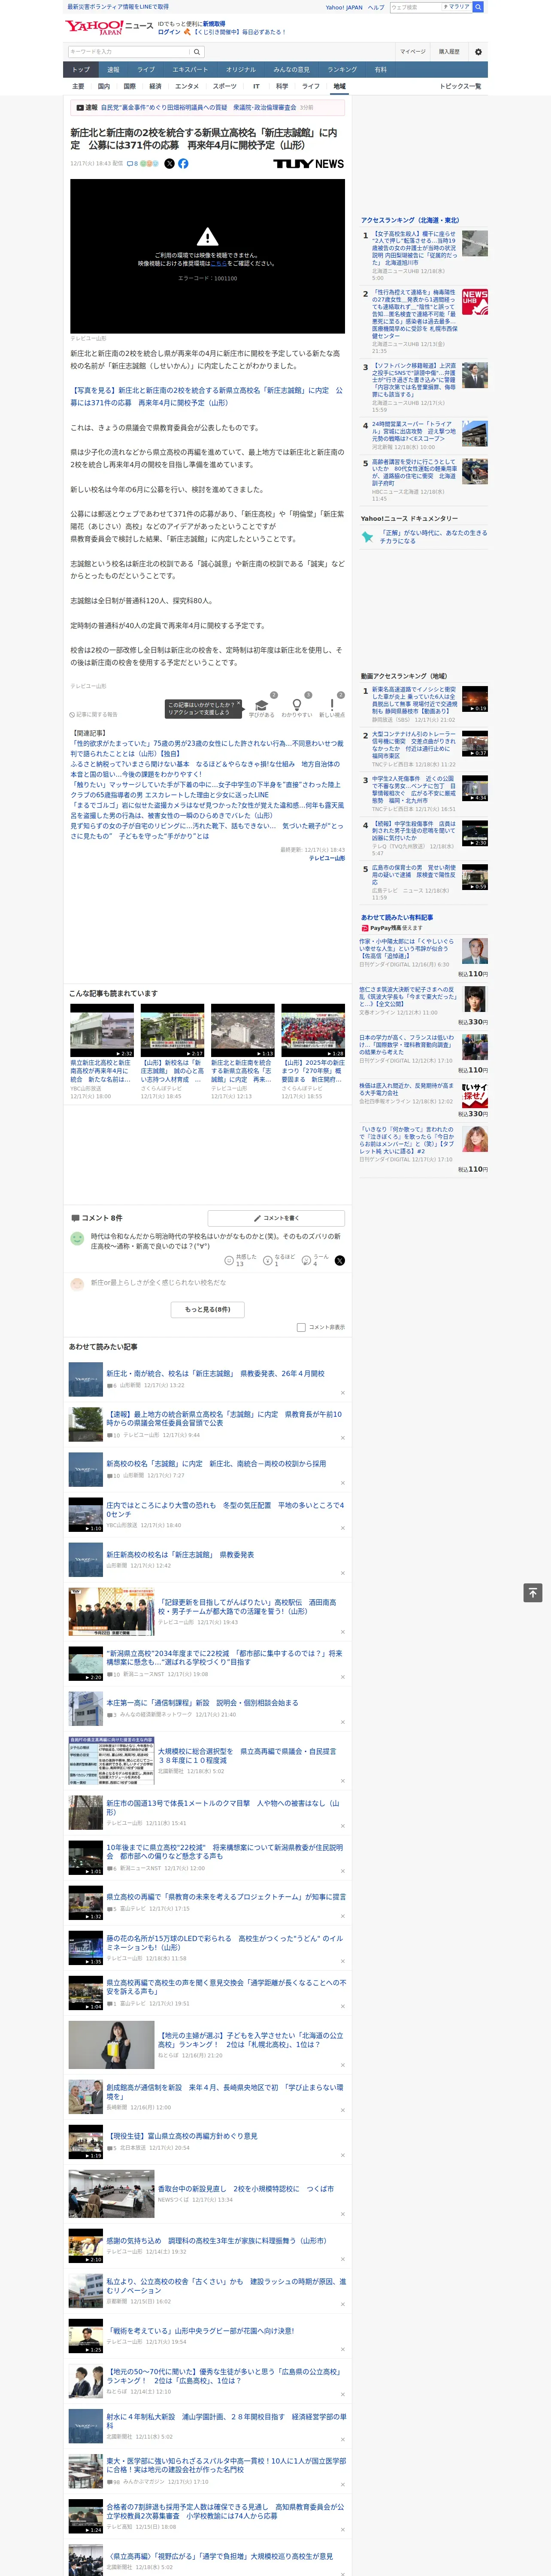The image size is (551, 2576).
Task: Click the ヘルプ link at top
Action: point(375,7)
